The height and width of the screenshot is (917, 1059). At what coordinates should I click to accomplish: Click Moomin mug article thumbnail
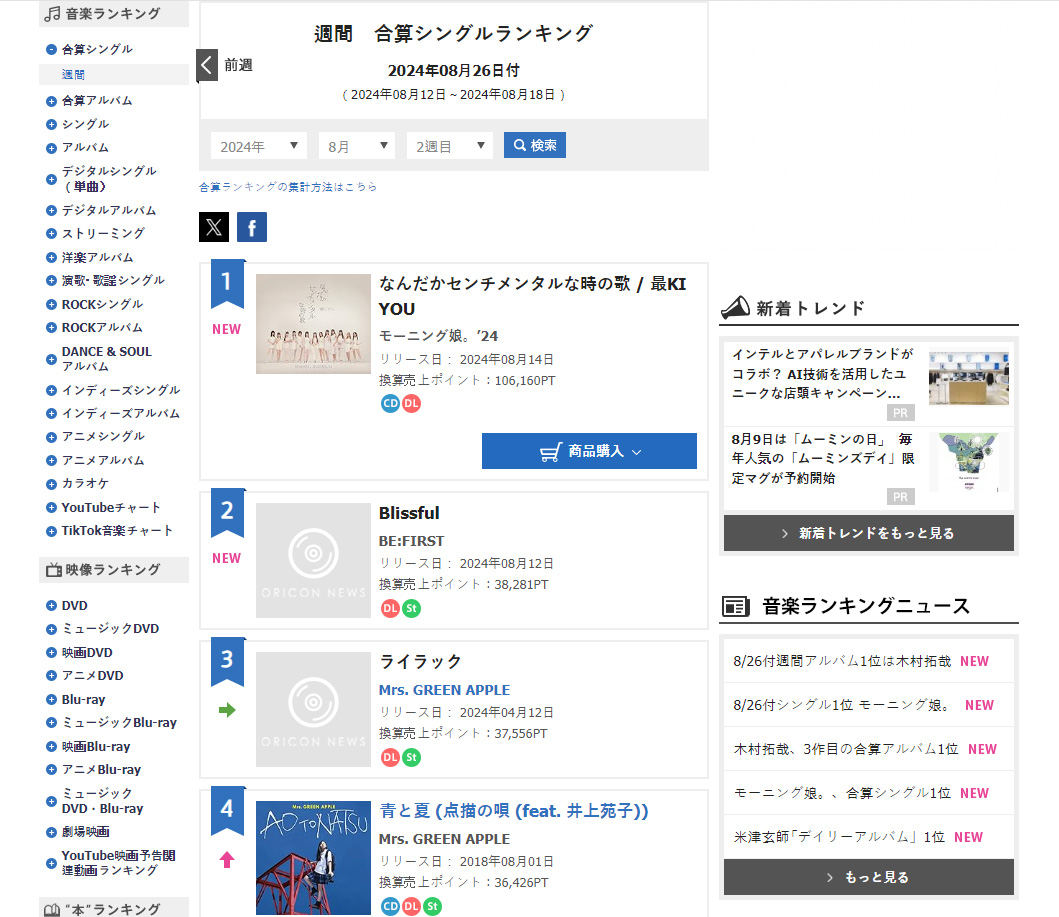click(x=968, y=463)
